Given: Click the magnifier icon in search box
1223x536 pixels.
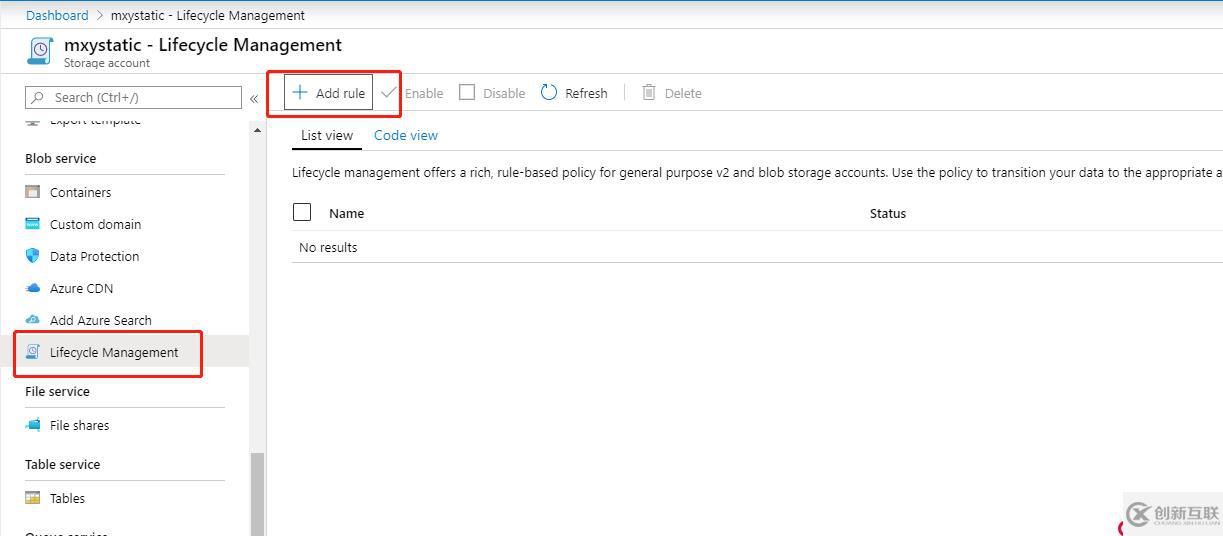Looking at the screenshot, I should coord(38,97).
